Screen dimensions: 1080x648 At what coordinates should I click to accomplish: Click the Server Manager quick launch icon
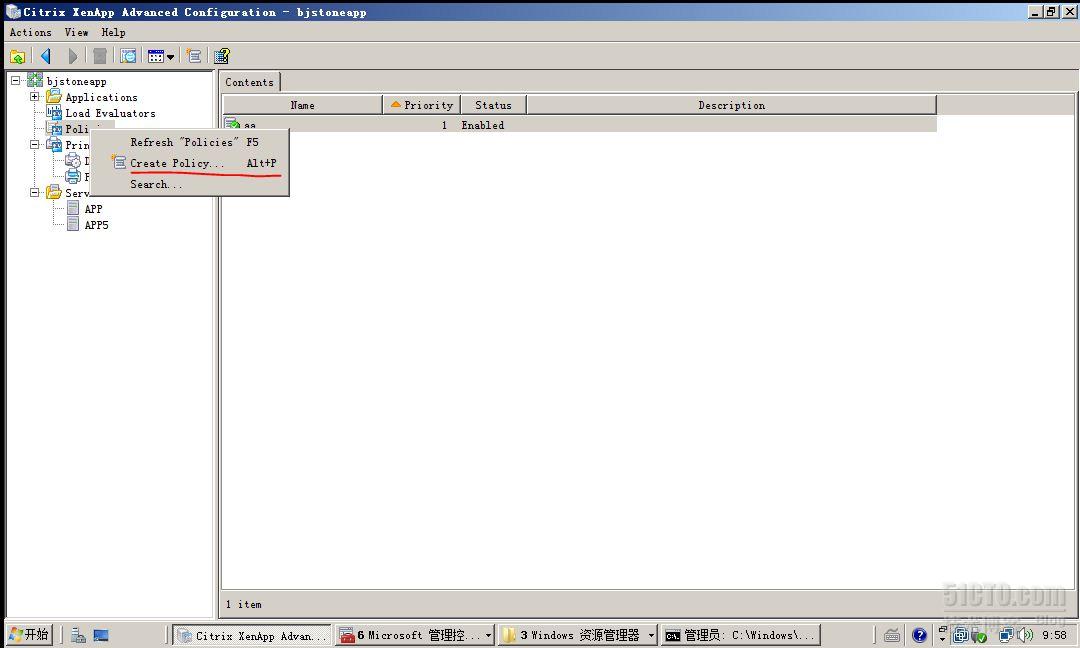[x=78, y=635]
